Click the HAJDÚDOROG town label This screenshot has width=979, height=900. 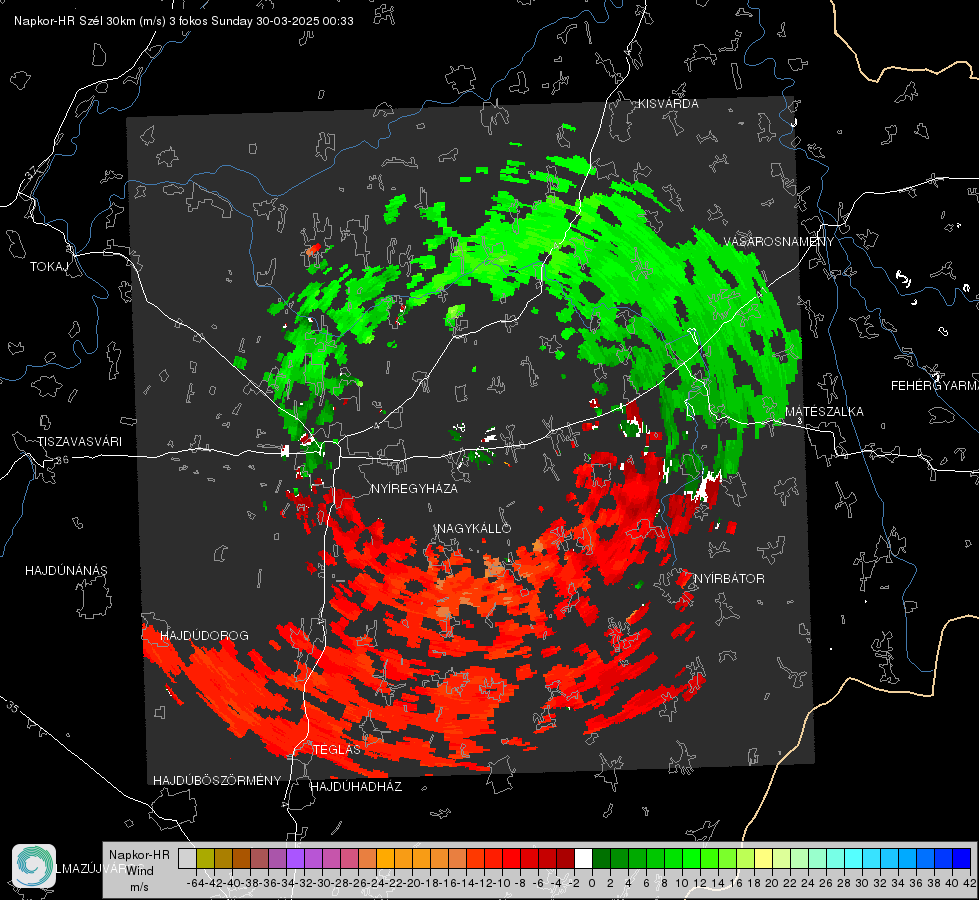(x=204, y=636)
